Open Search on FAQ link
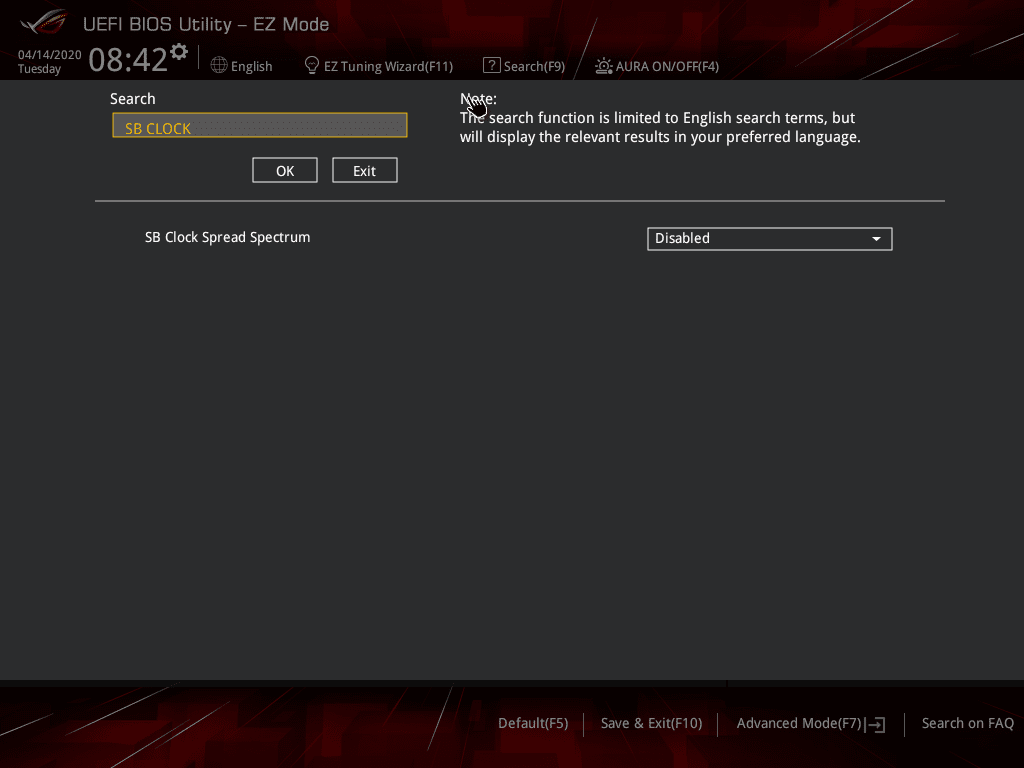This screenshot has width=1024, height=768. 967,723
